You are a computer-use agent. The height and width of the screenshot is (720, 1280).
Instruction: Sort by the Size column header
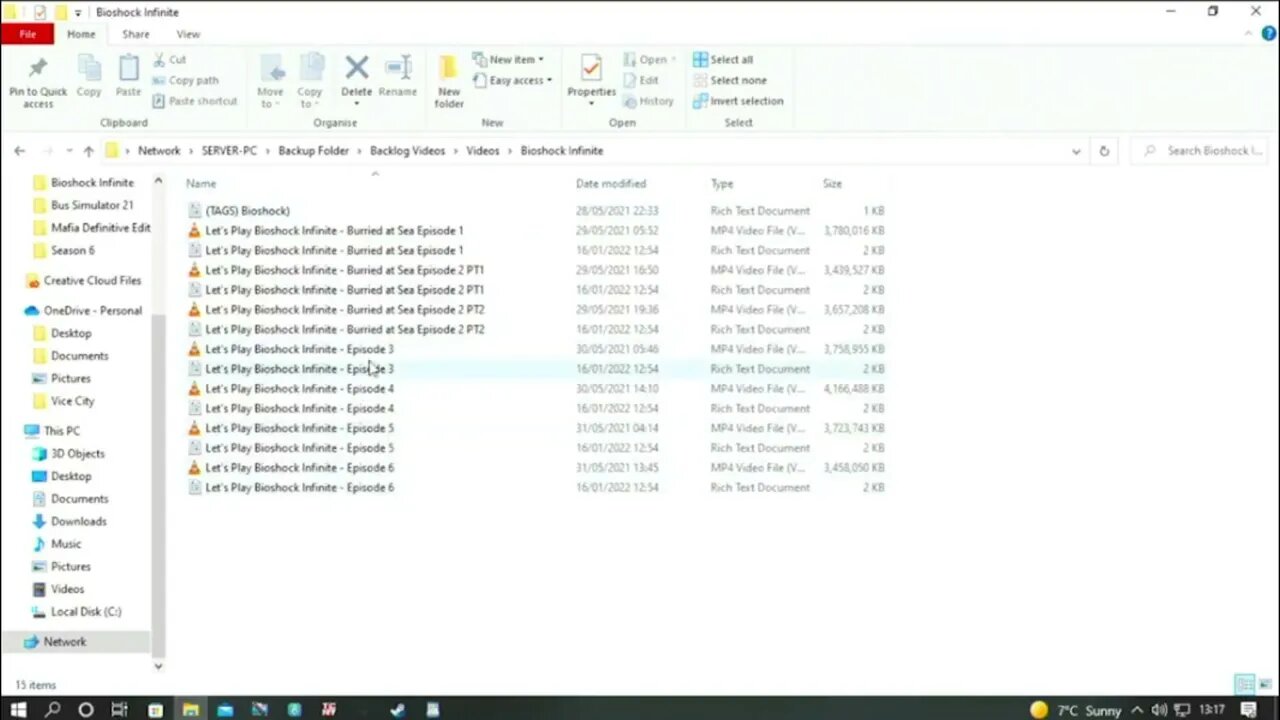tap(832, 184)
